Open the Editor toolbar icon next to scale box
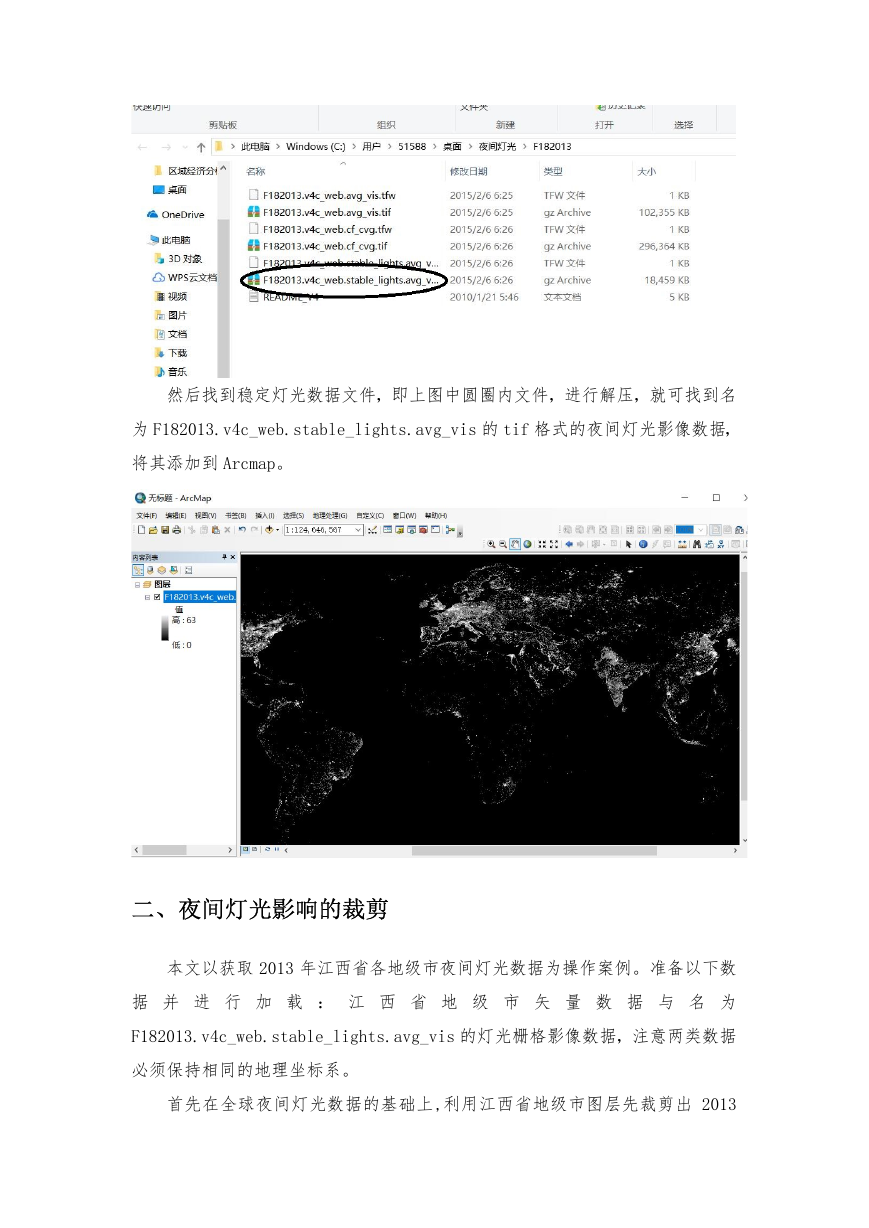The image size is (869, 1228). pos(372,530)
